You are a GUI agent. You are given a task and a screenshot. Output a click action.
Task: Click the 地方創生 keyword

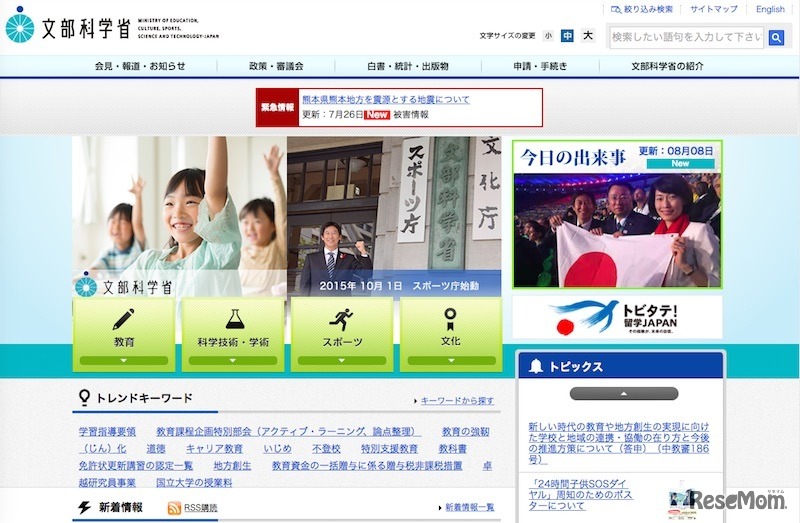(x=232, y=465)
